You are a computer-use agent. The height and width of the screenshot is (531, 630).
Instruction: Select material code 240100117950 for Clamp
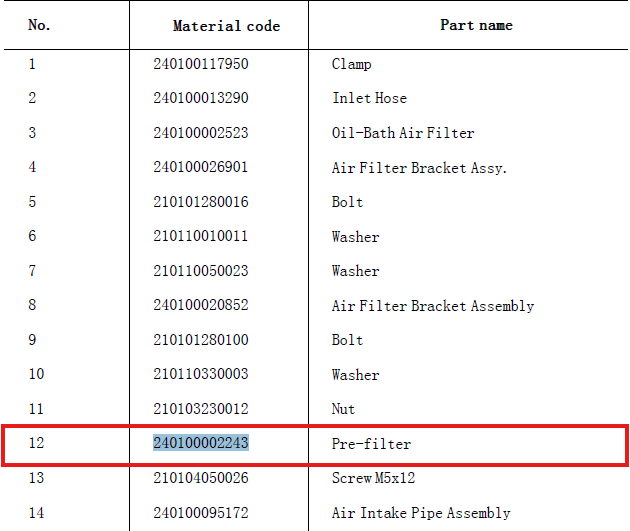pos(201,63)
